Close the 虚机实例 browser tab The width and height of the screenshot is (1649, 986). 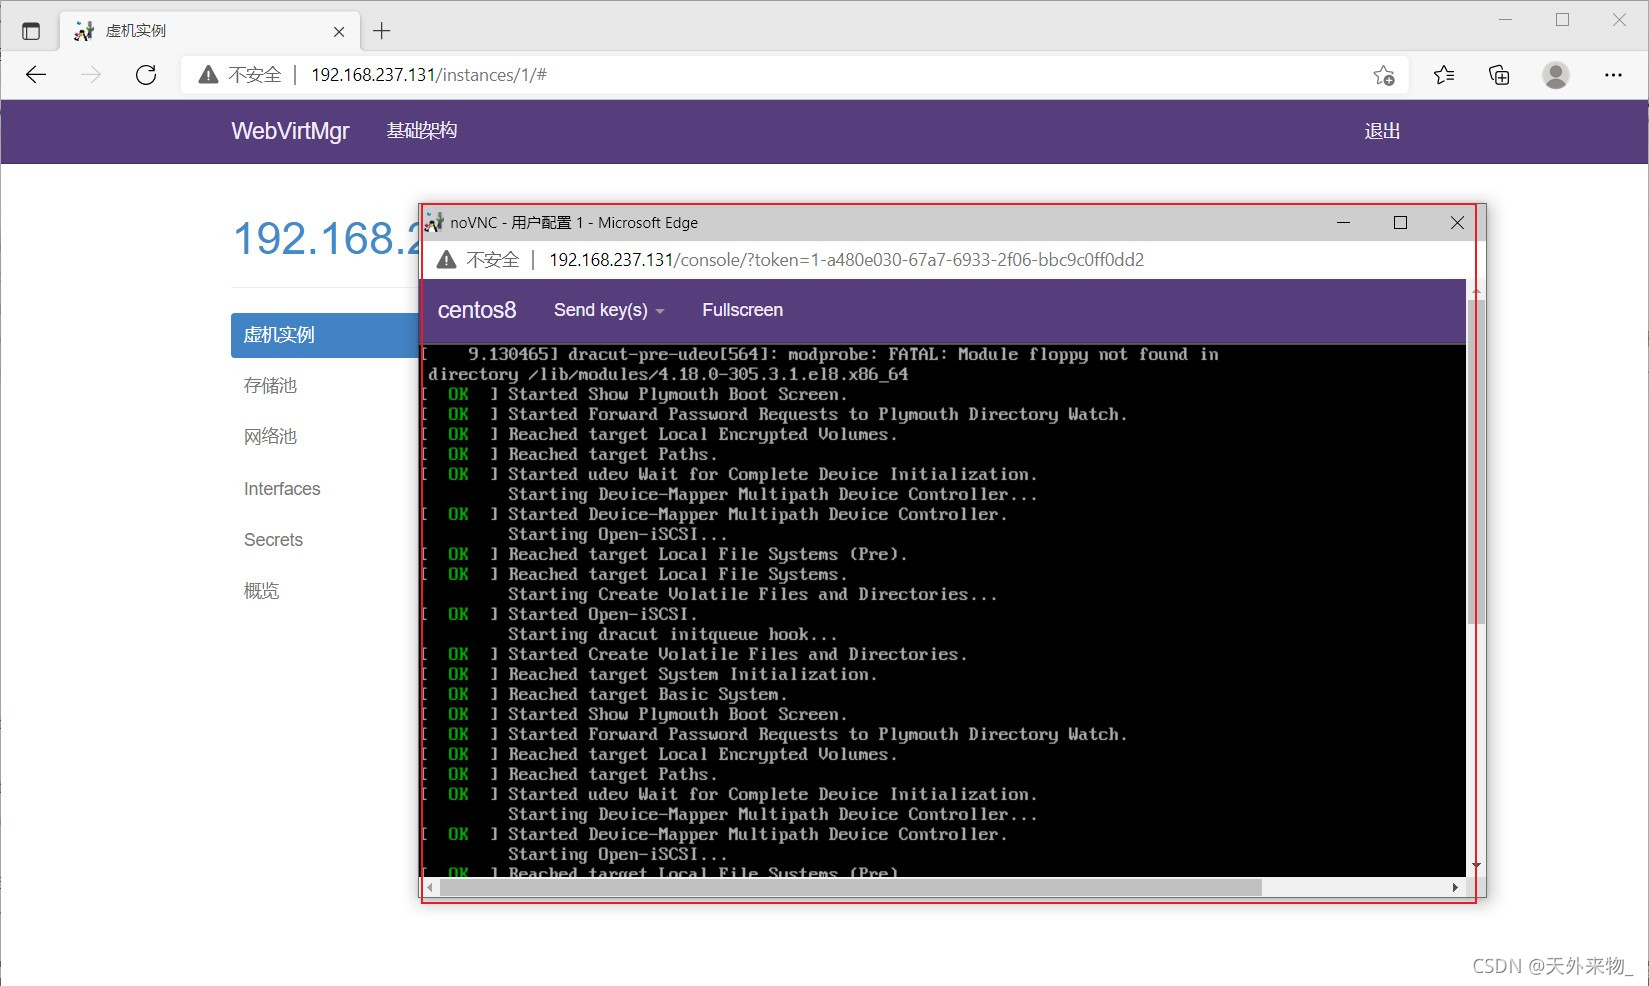tap(339, 31)
